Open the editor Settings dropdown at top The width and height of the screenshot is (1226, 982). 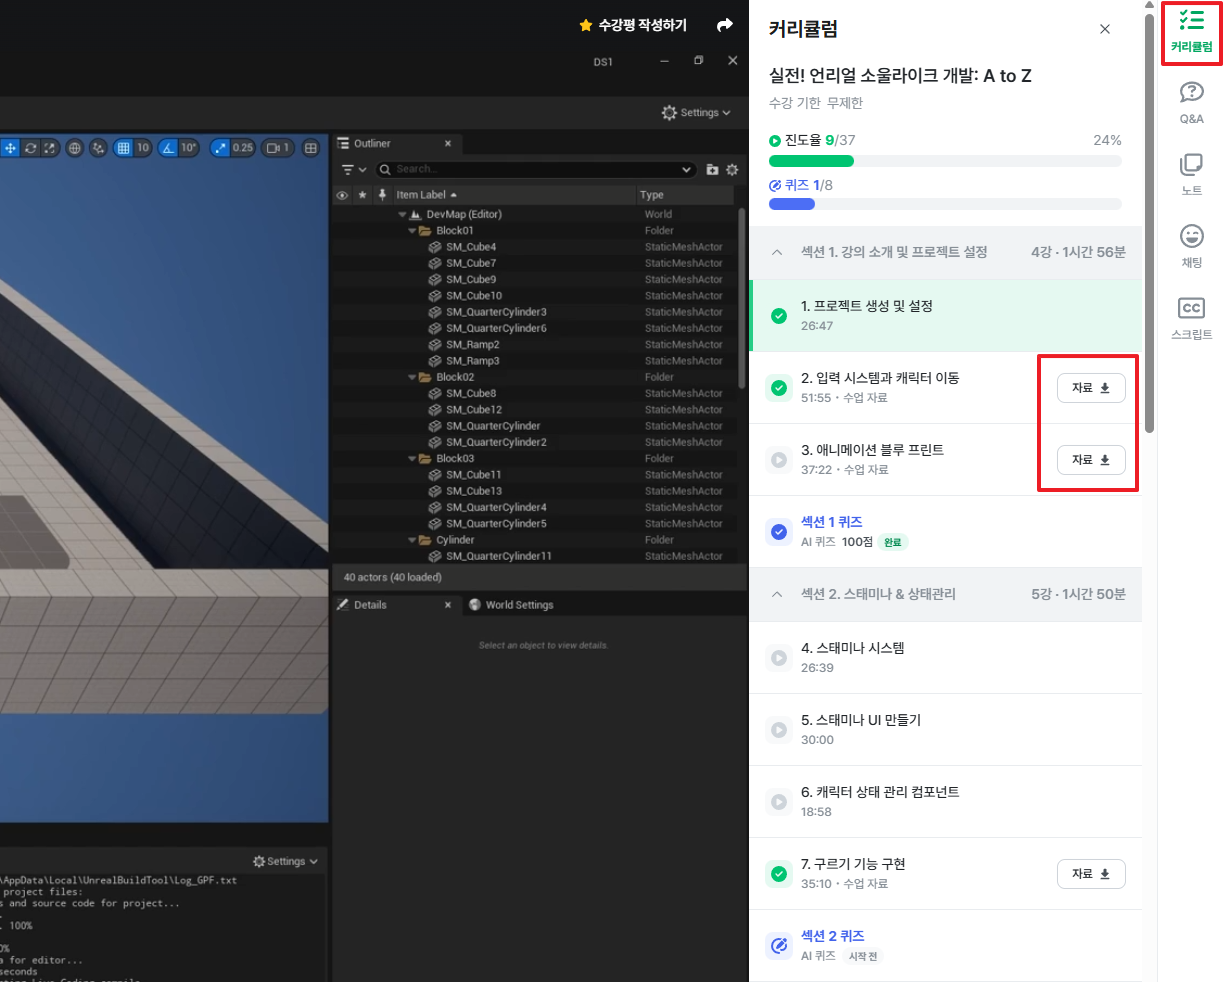[696, 113]
